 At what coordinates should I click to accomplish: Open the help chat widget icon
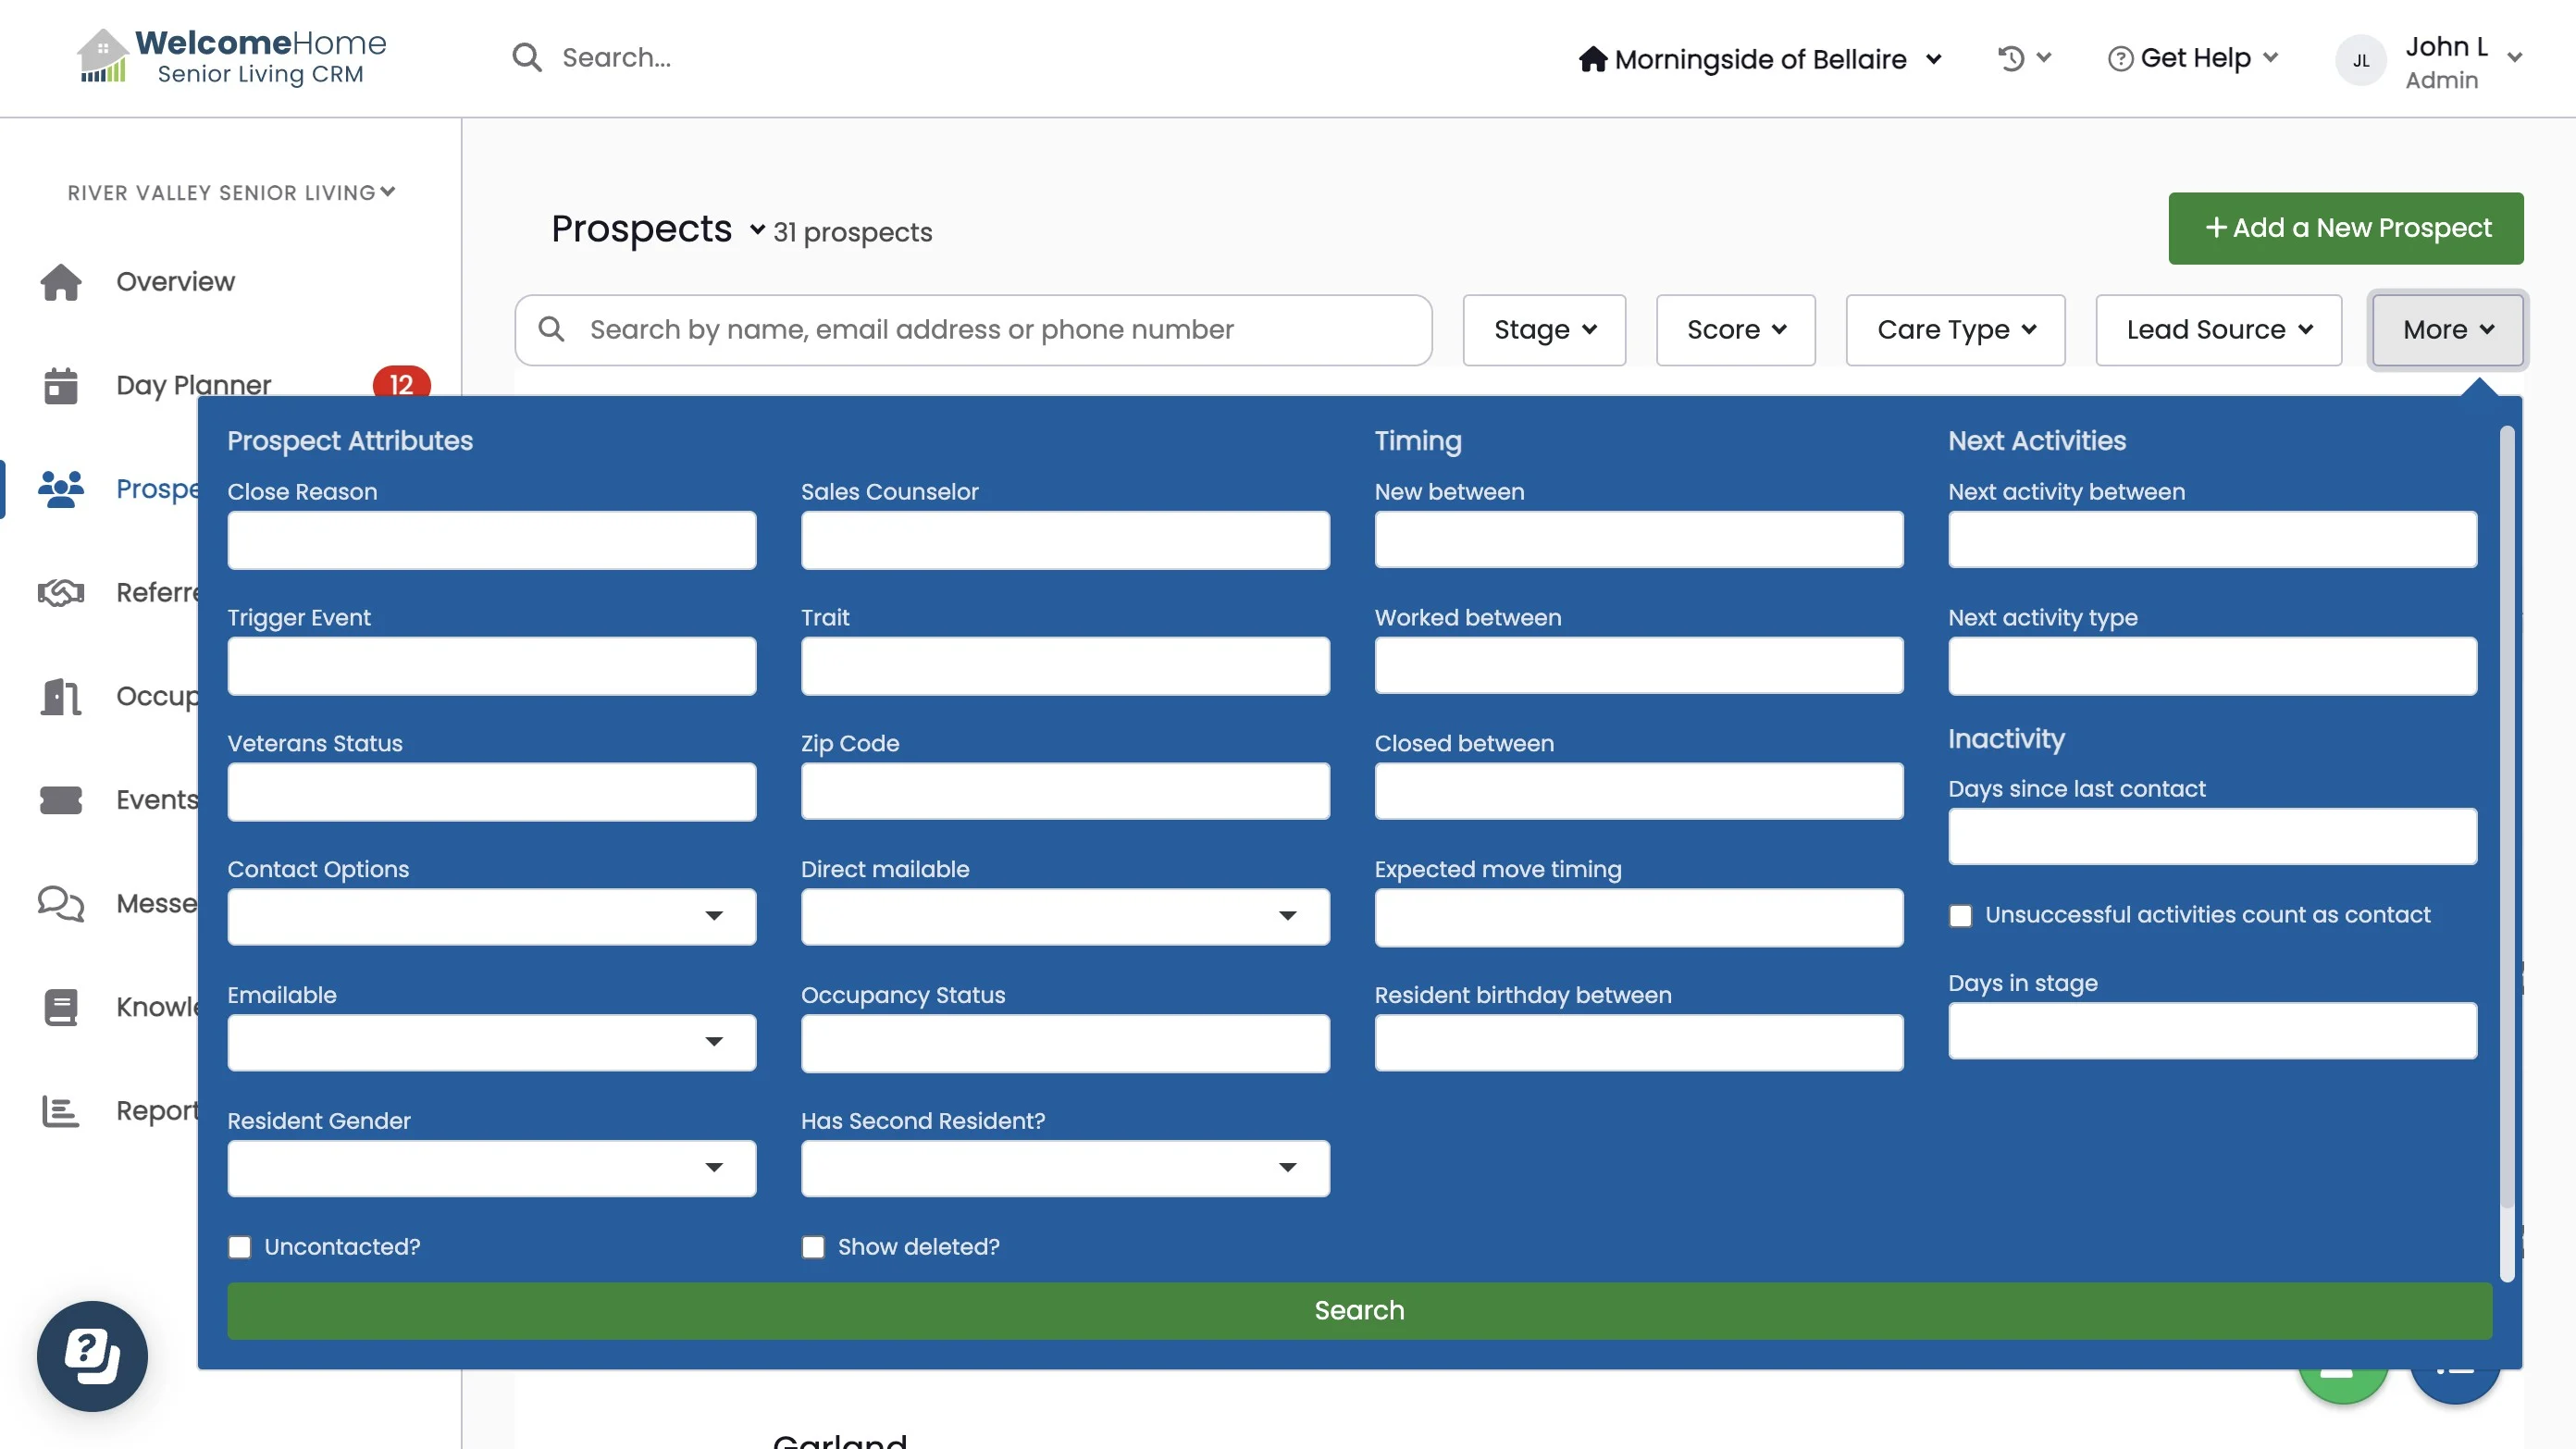92,1356
